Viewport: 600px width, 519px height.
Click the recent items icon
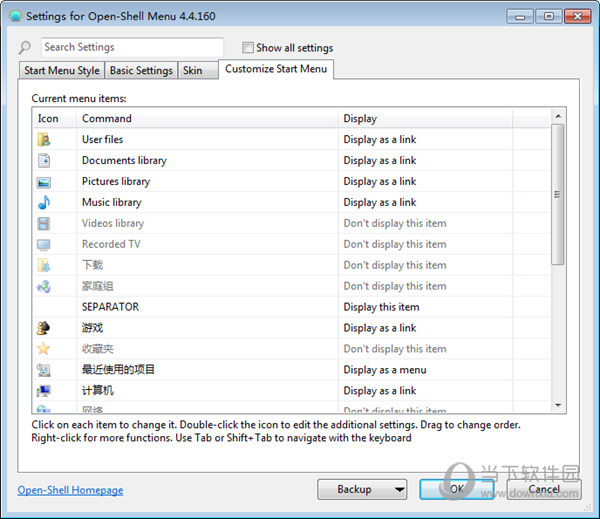tap(44, 370)
